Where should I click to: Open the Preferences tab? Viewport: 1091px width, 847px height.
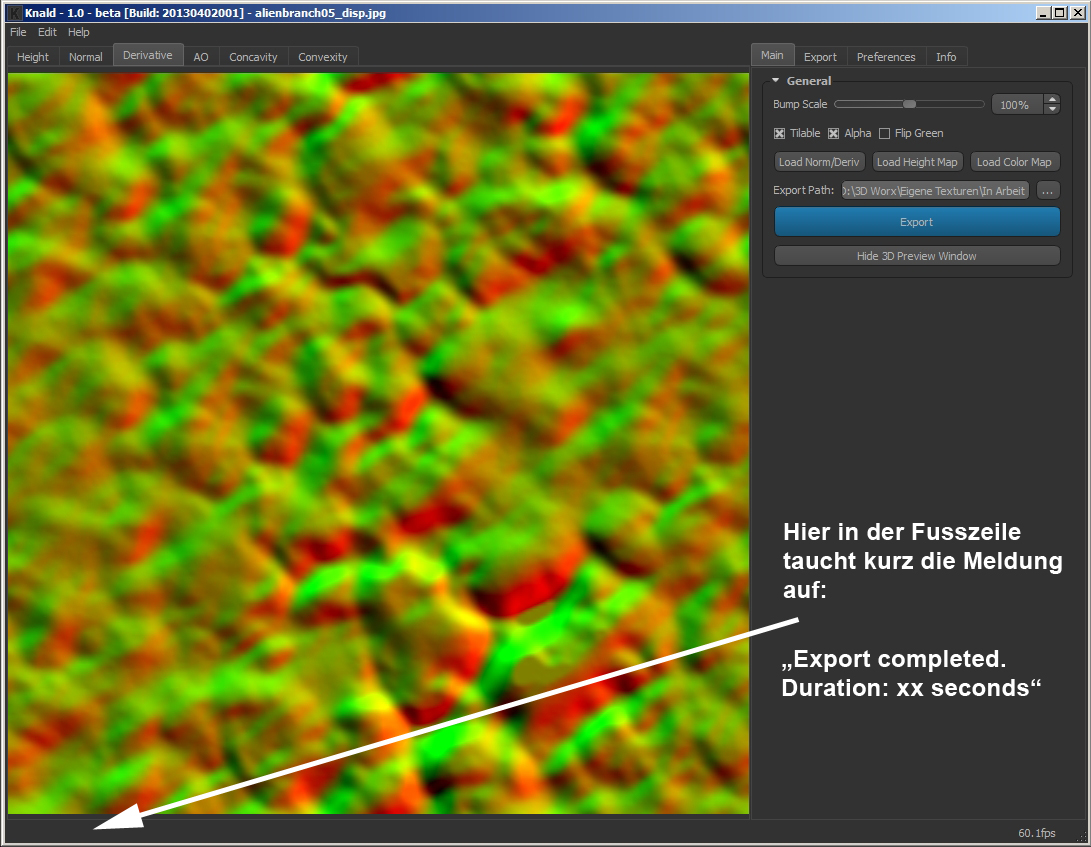886,57
